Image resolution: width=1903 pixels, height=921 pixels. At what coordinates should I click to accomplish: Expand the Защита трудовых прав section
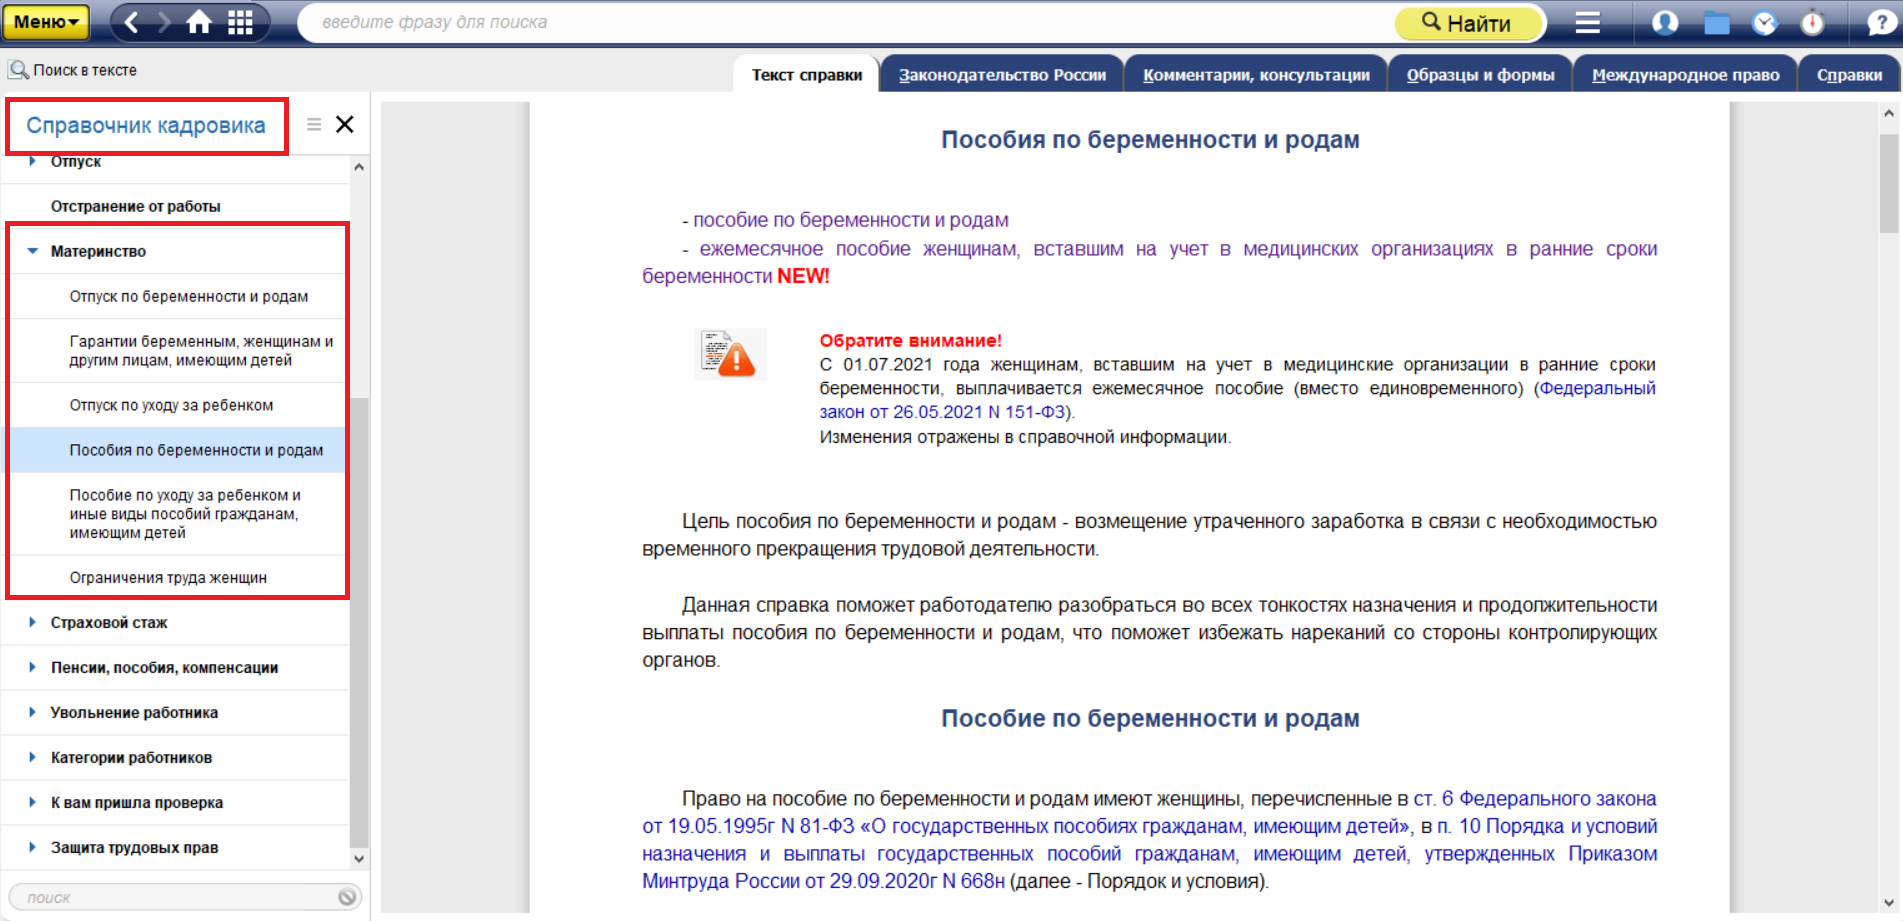point(33,847)
